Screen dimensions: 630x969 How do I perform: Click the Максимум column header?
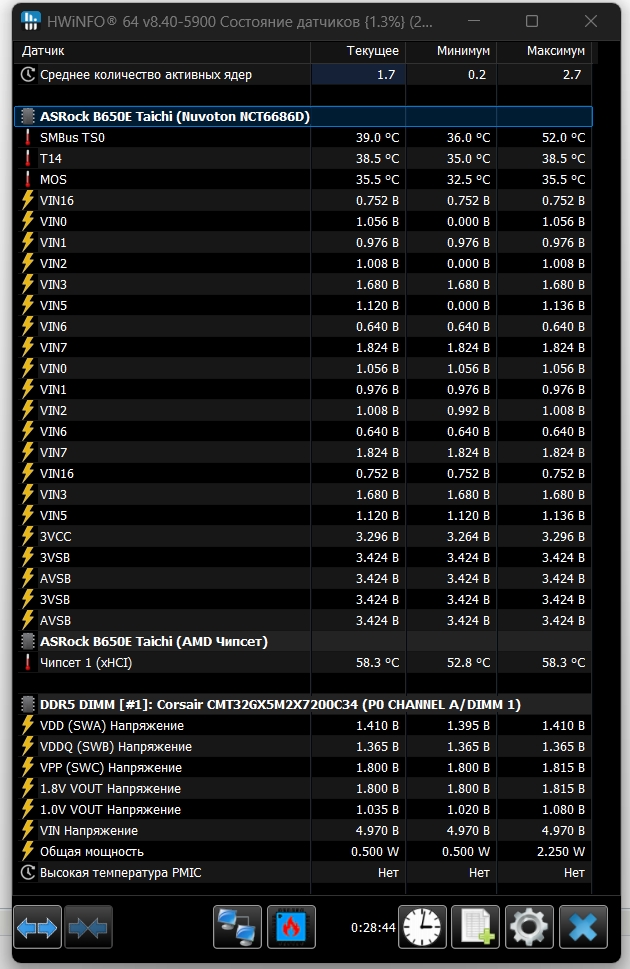coord(545,51)
